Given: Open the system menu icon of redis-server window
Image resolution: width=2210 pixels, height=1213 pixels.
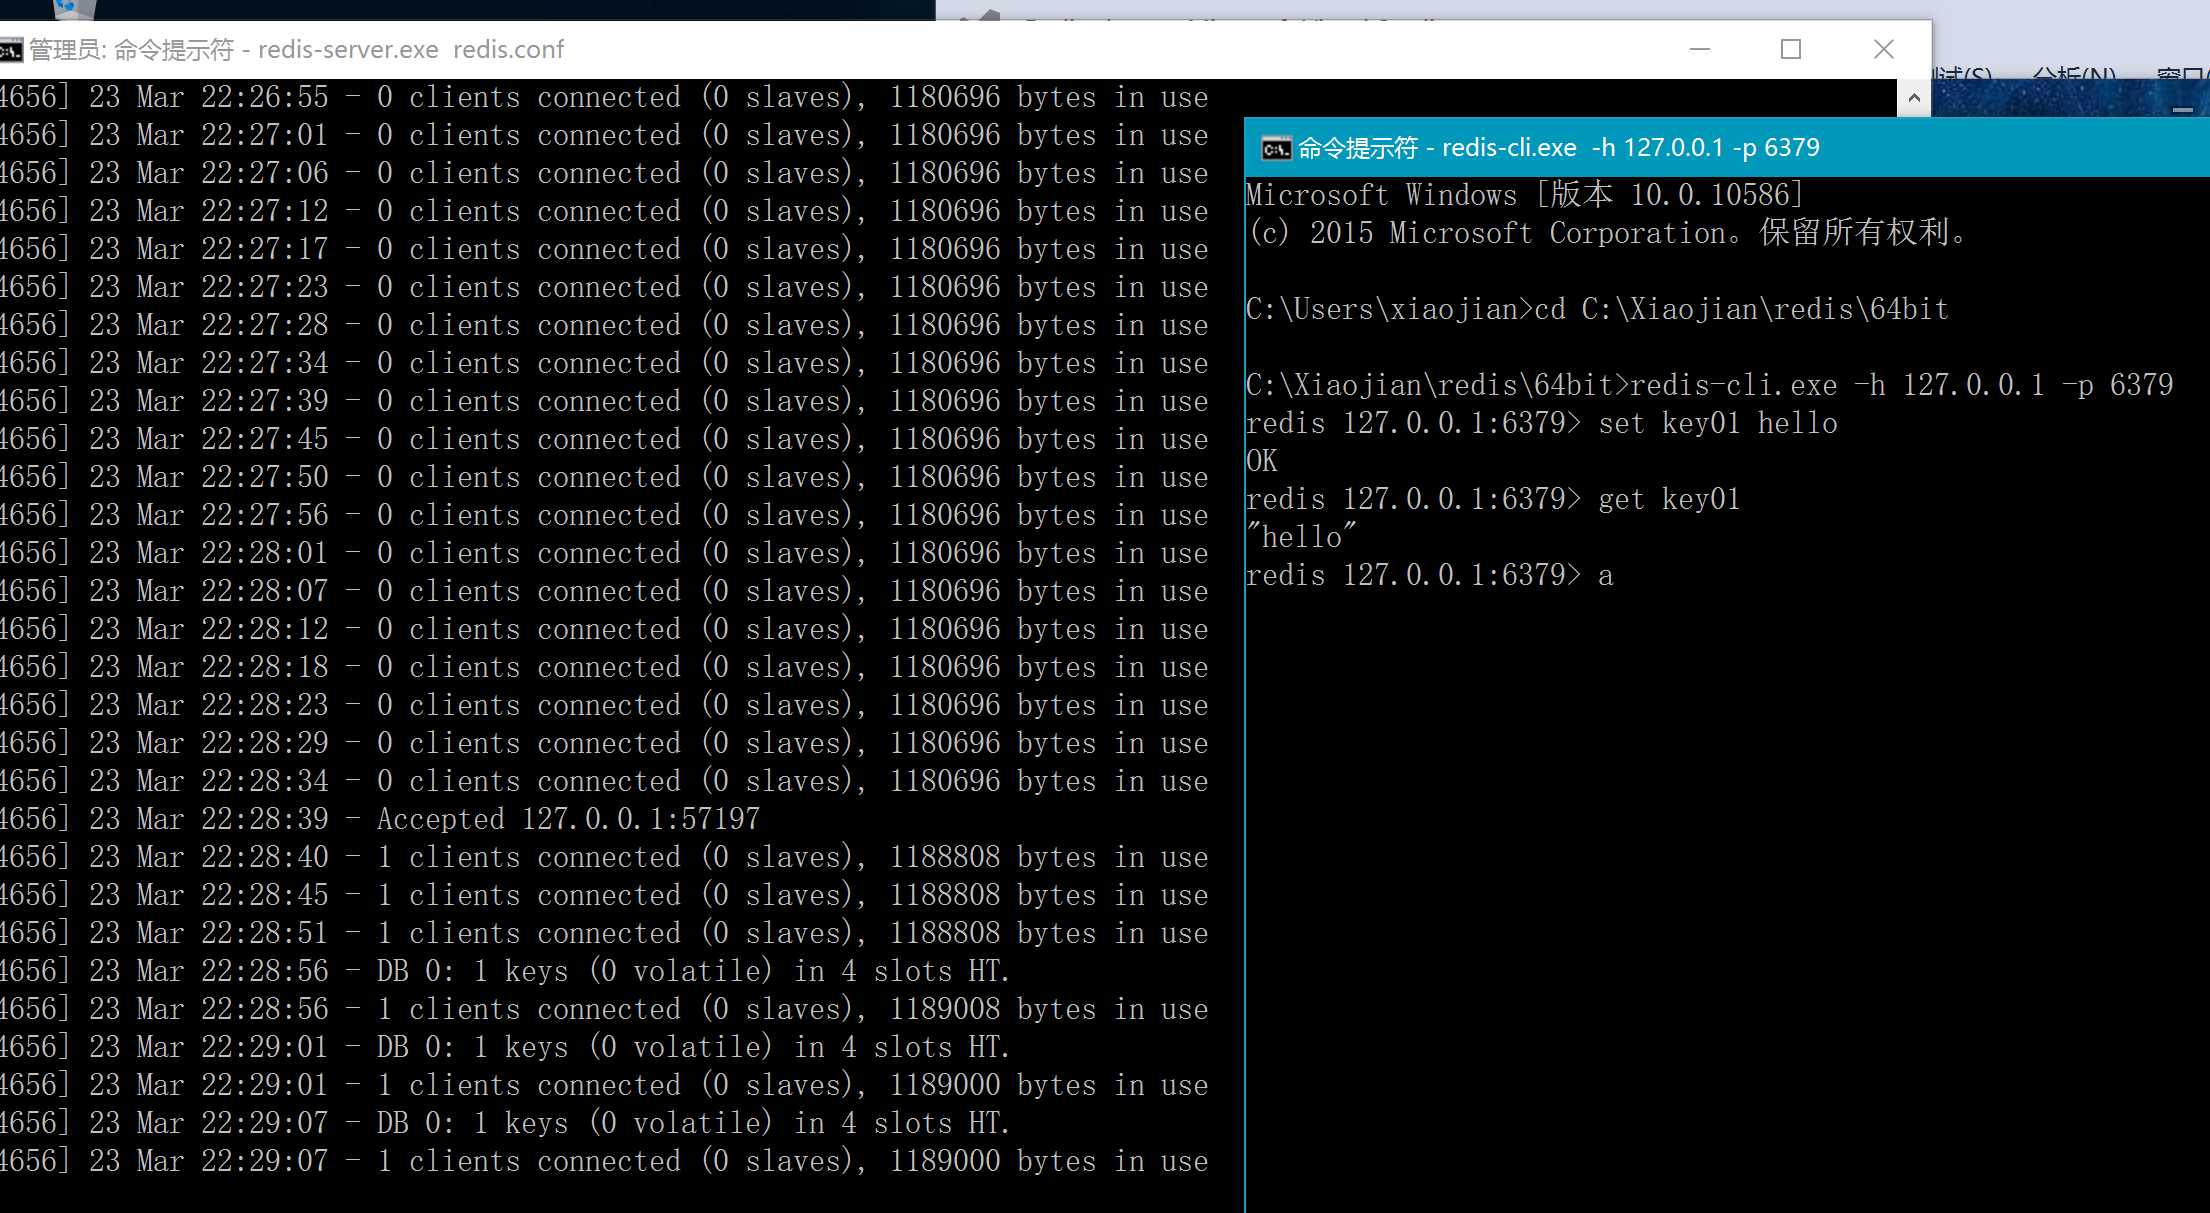Looking at the screenshot, I should pos(11,50).
